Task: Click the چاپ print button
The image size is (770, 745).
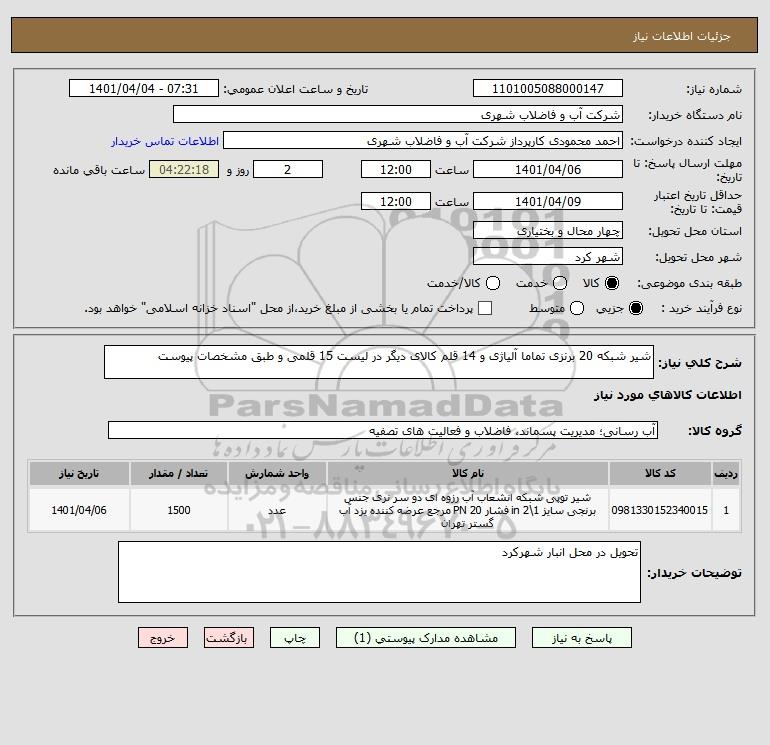Action: [295, 638]
